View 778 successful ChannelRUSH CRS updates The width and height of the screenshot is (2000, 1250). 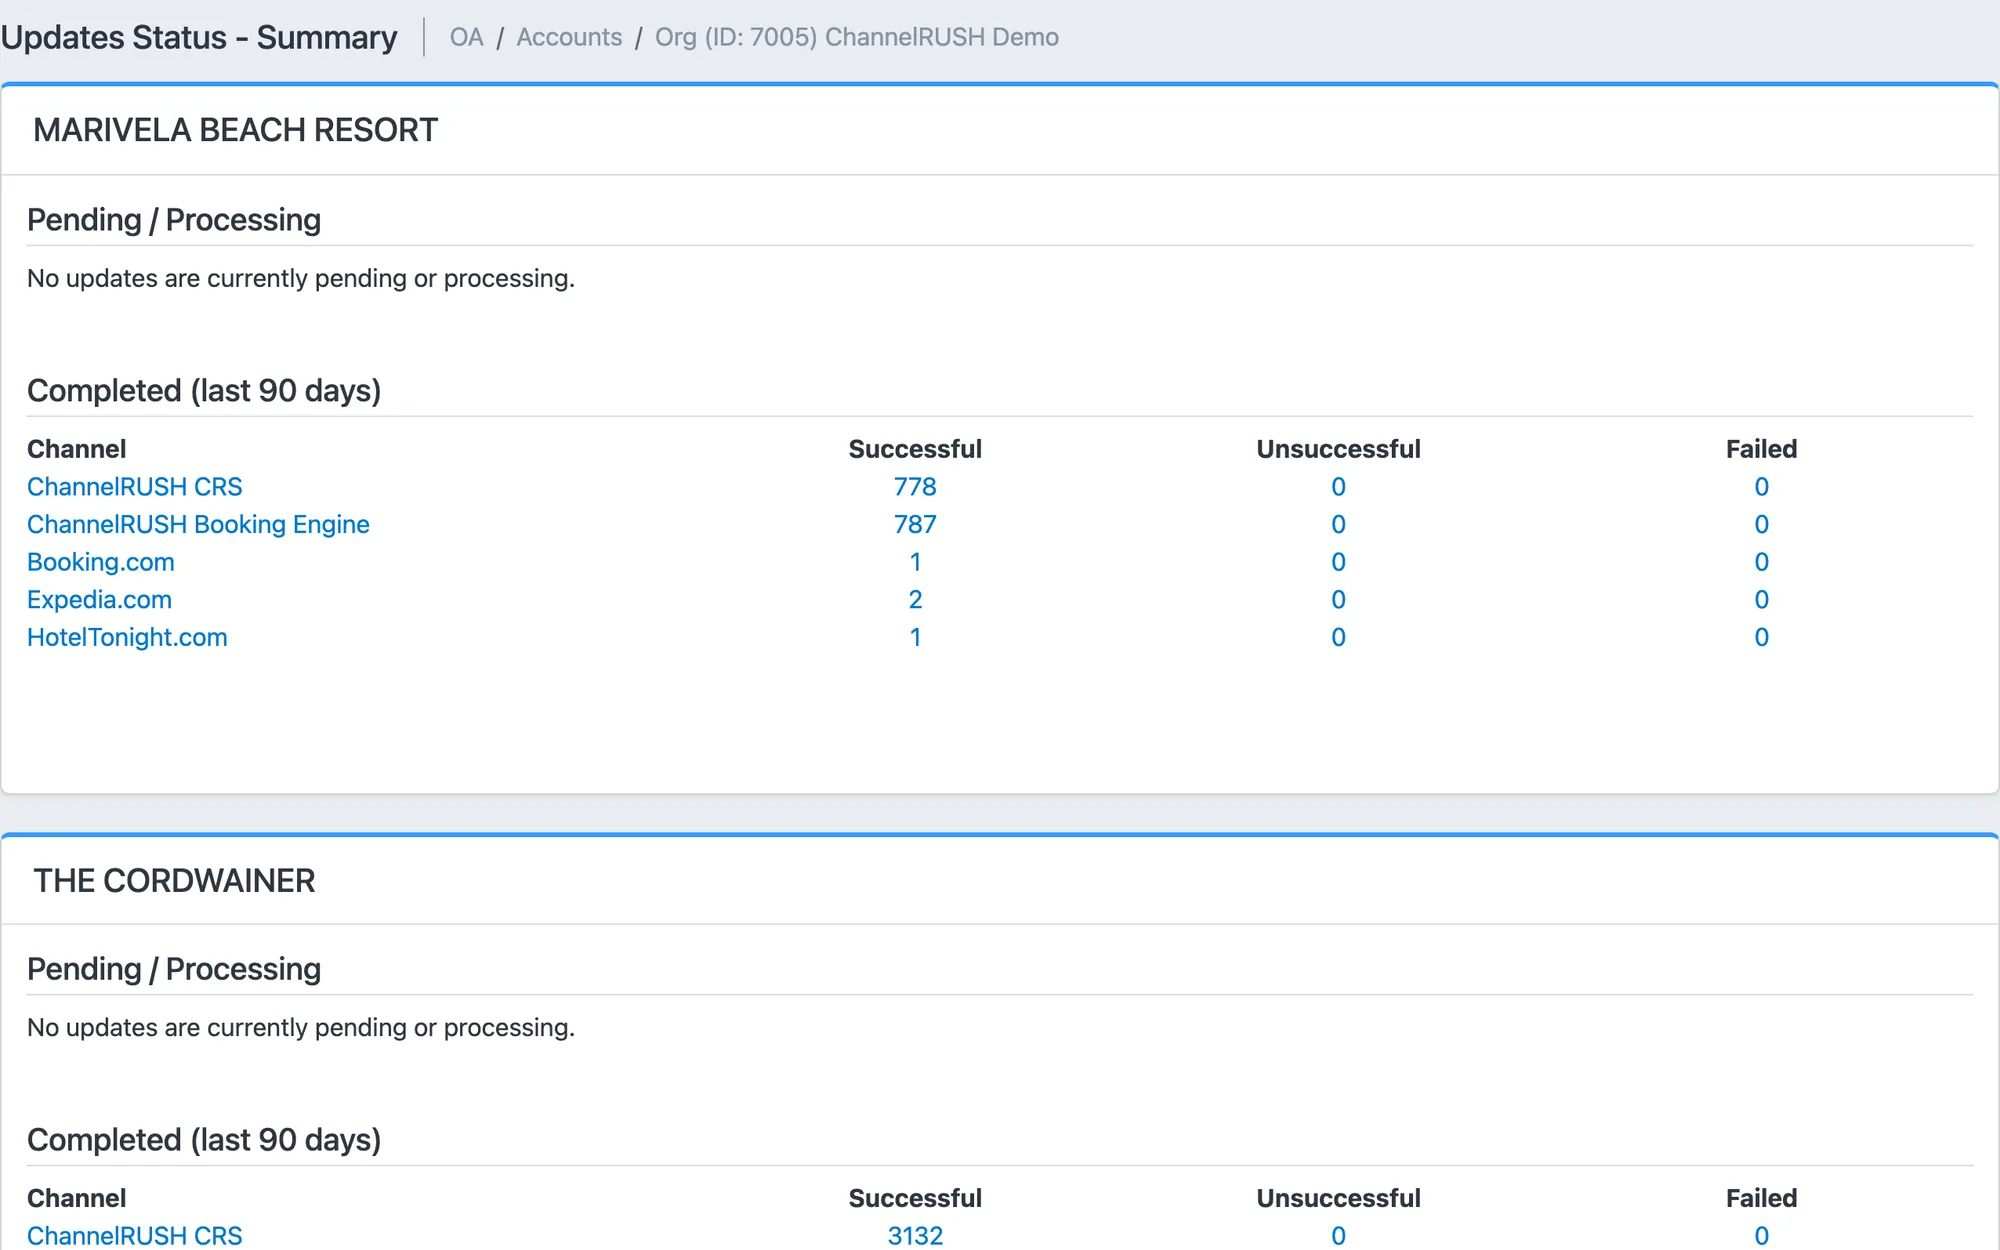[x=915, y=487]
